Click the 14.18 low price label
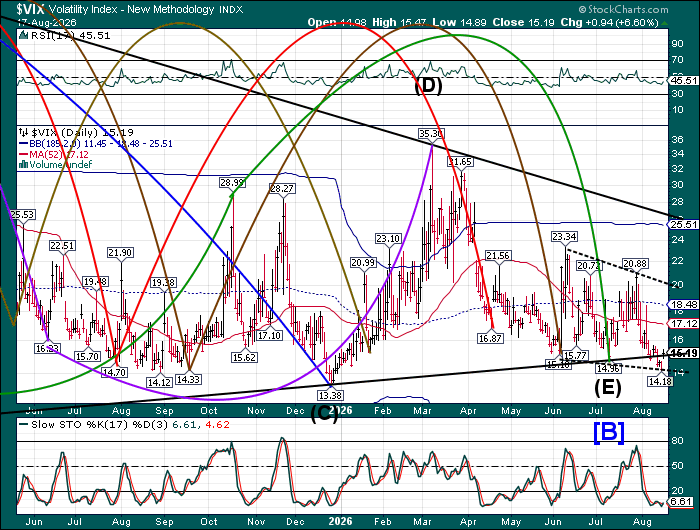 click(660, 381)
